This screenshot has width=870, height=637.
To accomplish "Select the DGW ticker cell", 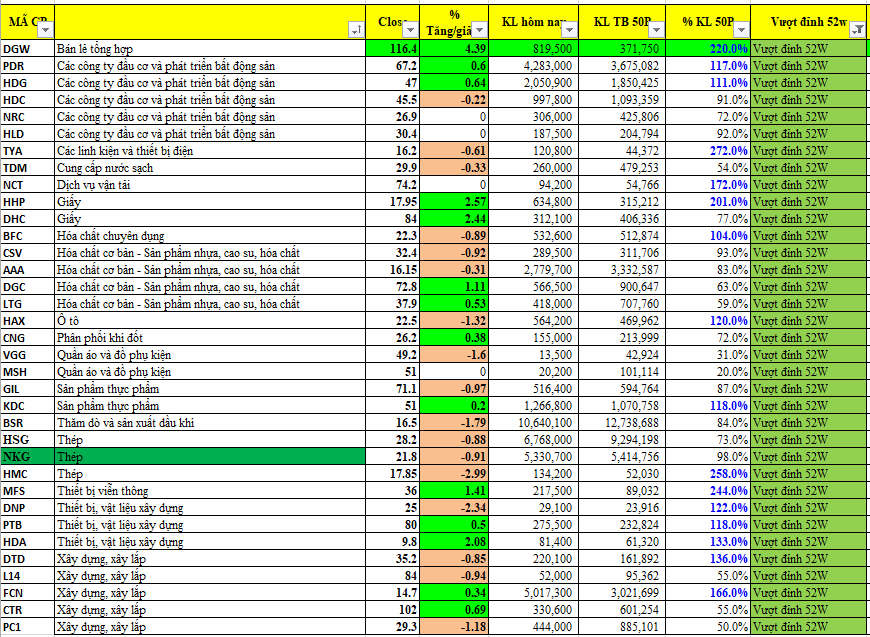I will coord(27,48).
